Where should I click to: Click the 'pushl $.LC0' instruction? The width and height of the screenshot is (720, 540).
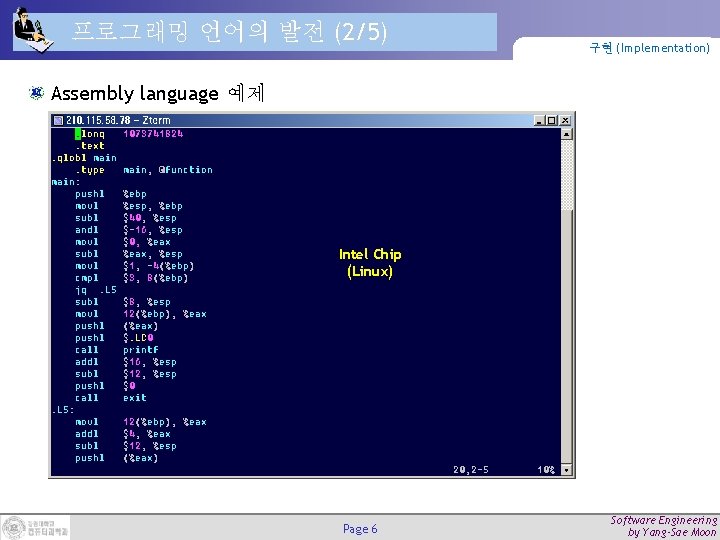[x=114, y=338]
